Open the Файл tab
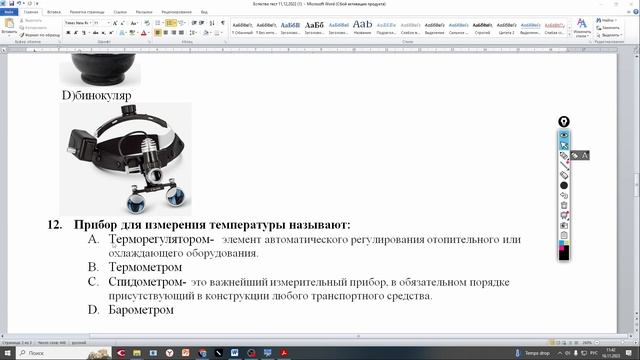This screenshot has width=640, height=360. pos(9,12)
